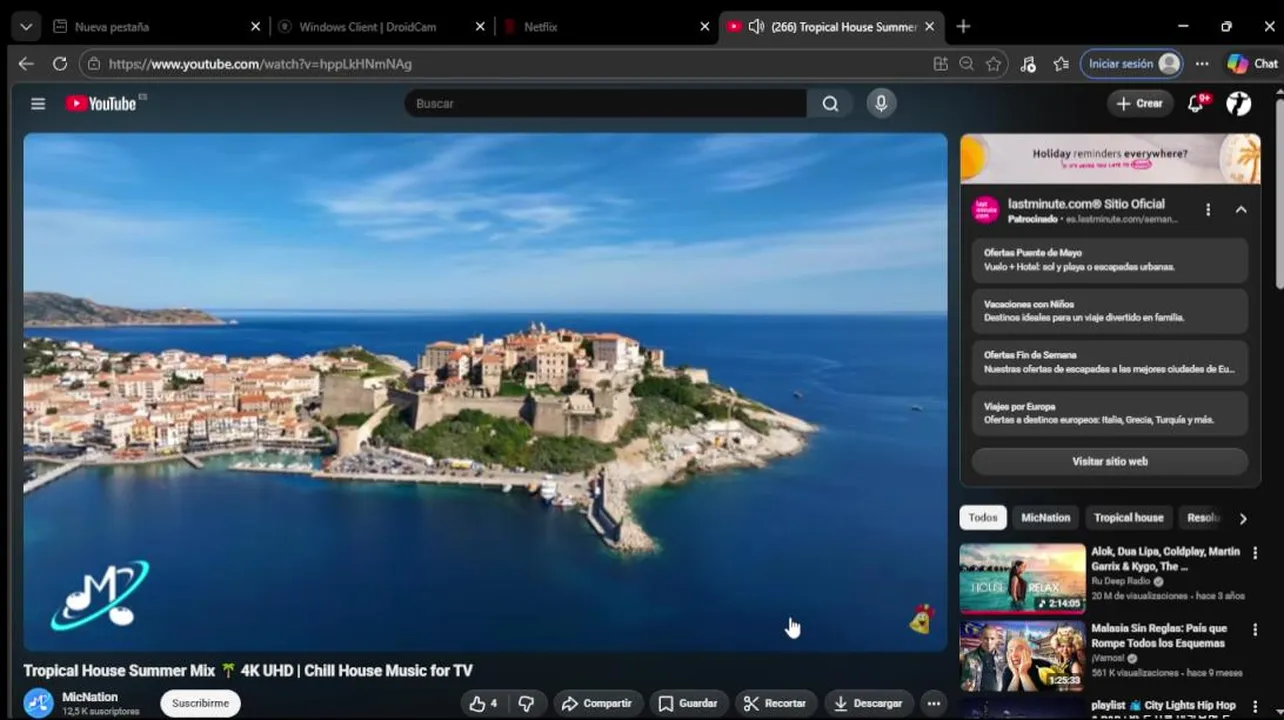Select the MicNation filter chip
Image resolution: width=1284 pixels, height=720 pixels.
pos(1045,517)
